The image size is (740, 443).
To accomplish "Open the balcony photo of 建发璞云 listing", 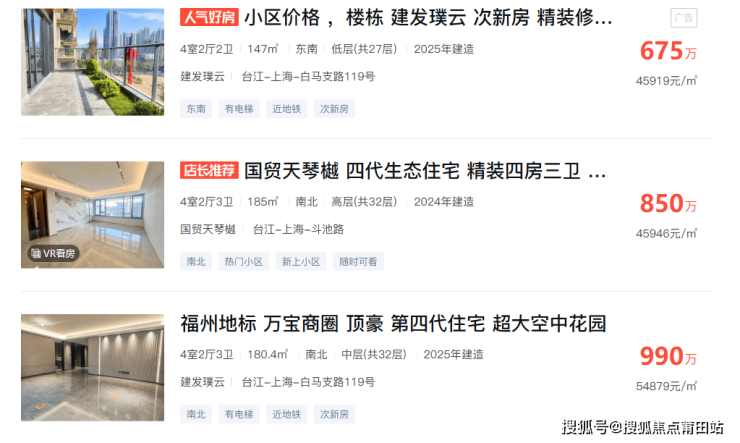I will pos(92,62).
